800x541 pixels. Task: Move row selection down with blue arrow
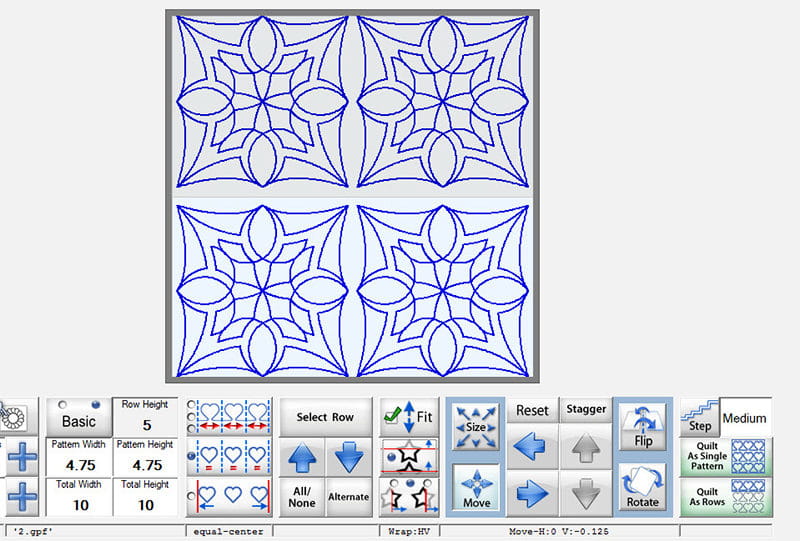(348, 457)
